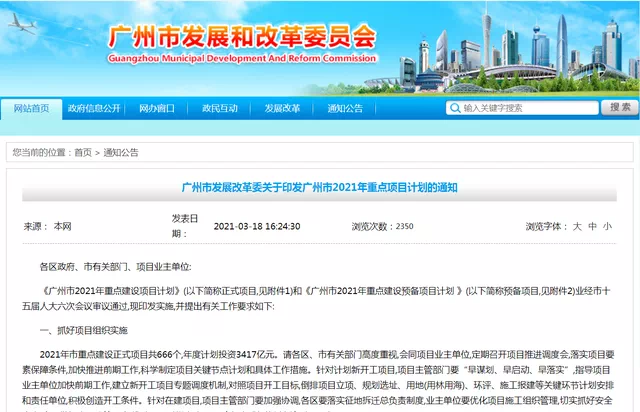Click the 搜索 button
Image resolution: width=640 pixels, height=412 pixels.
click(620, 108)
